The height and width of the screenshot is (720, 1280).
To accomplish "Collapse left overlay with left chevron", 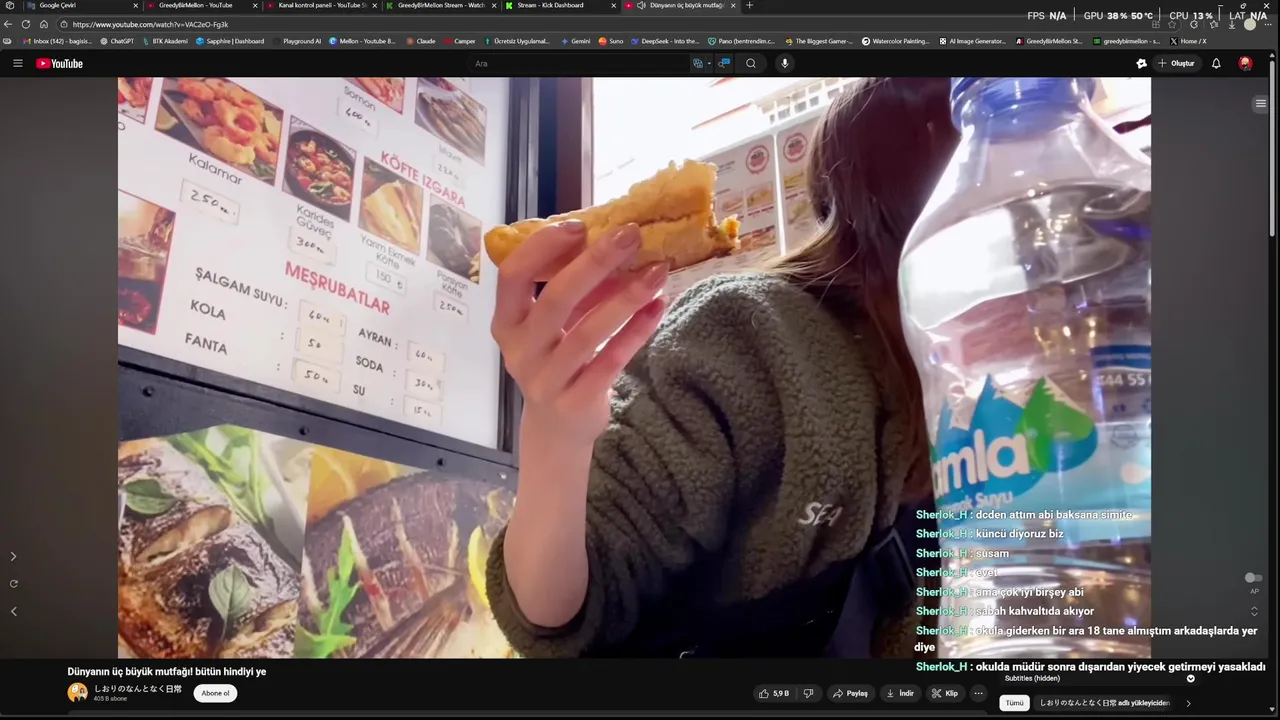I will click(x=13, y=611).
